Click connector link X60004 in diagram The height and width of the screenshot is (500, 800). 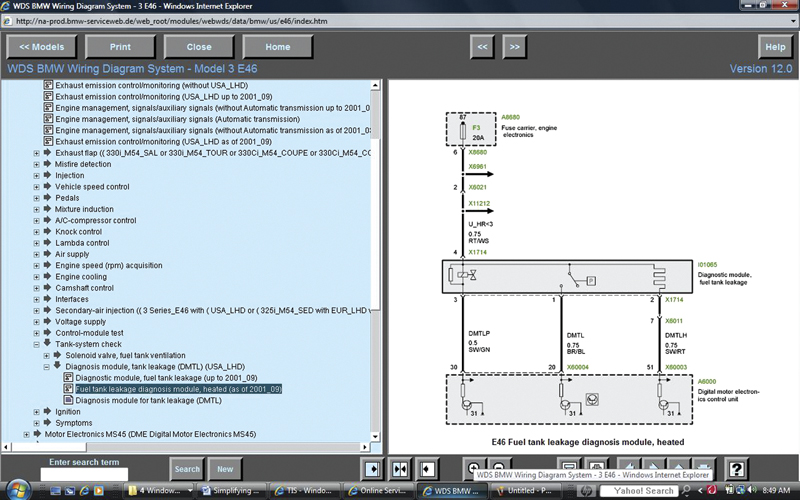[578, 367]
